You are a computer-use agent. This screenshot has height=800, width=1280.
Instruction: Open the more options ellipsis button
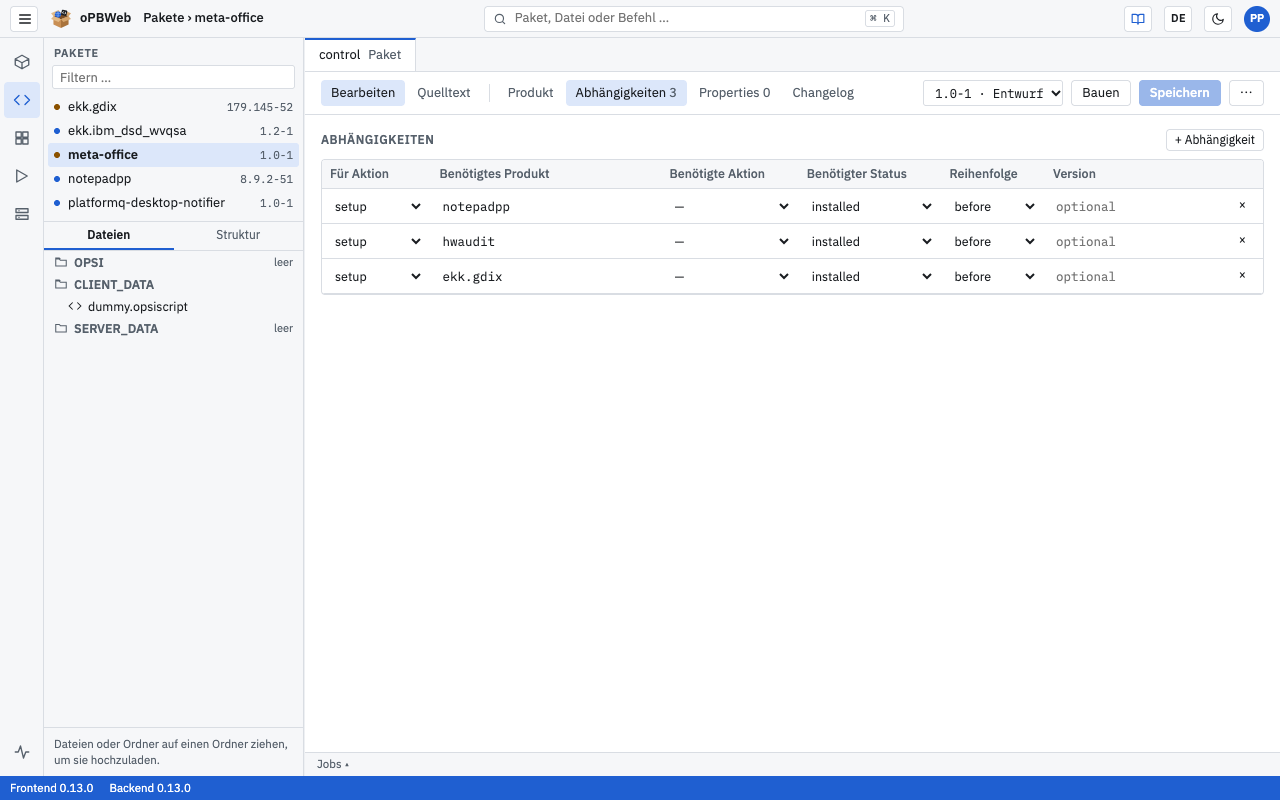click(x=1246, y=93)
